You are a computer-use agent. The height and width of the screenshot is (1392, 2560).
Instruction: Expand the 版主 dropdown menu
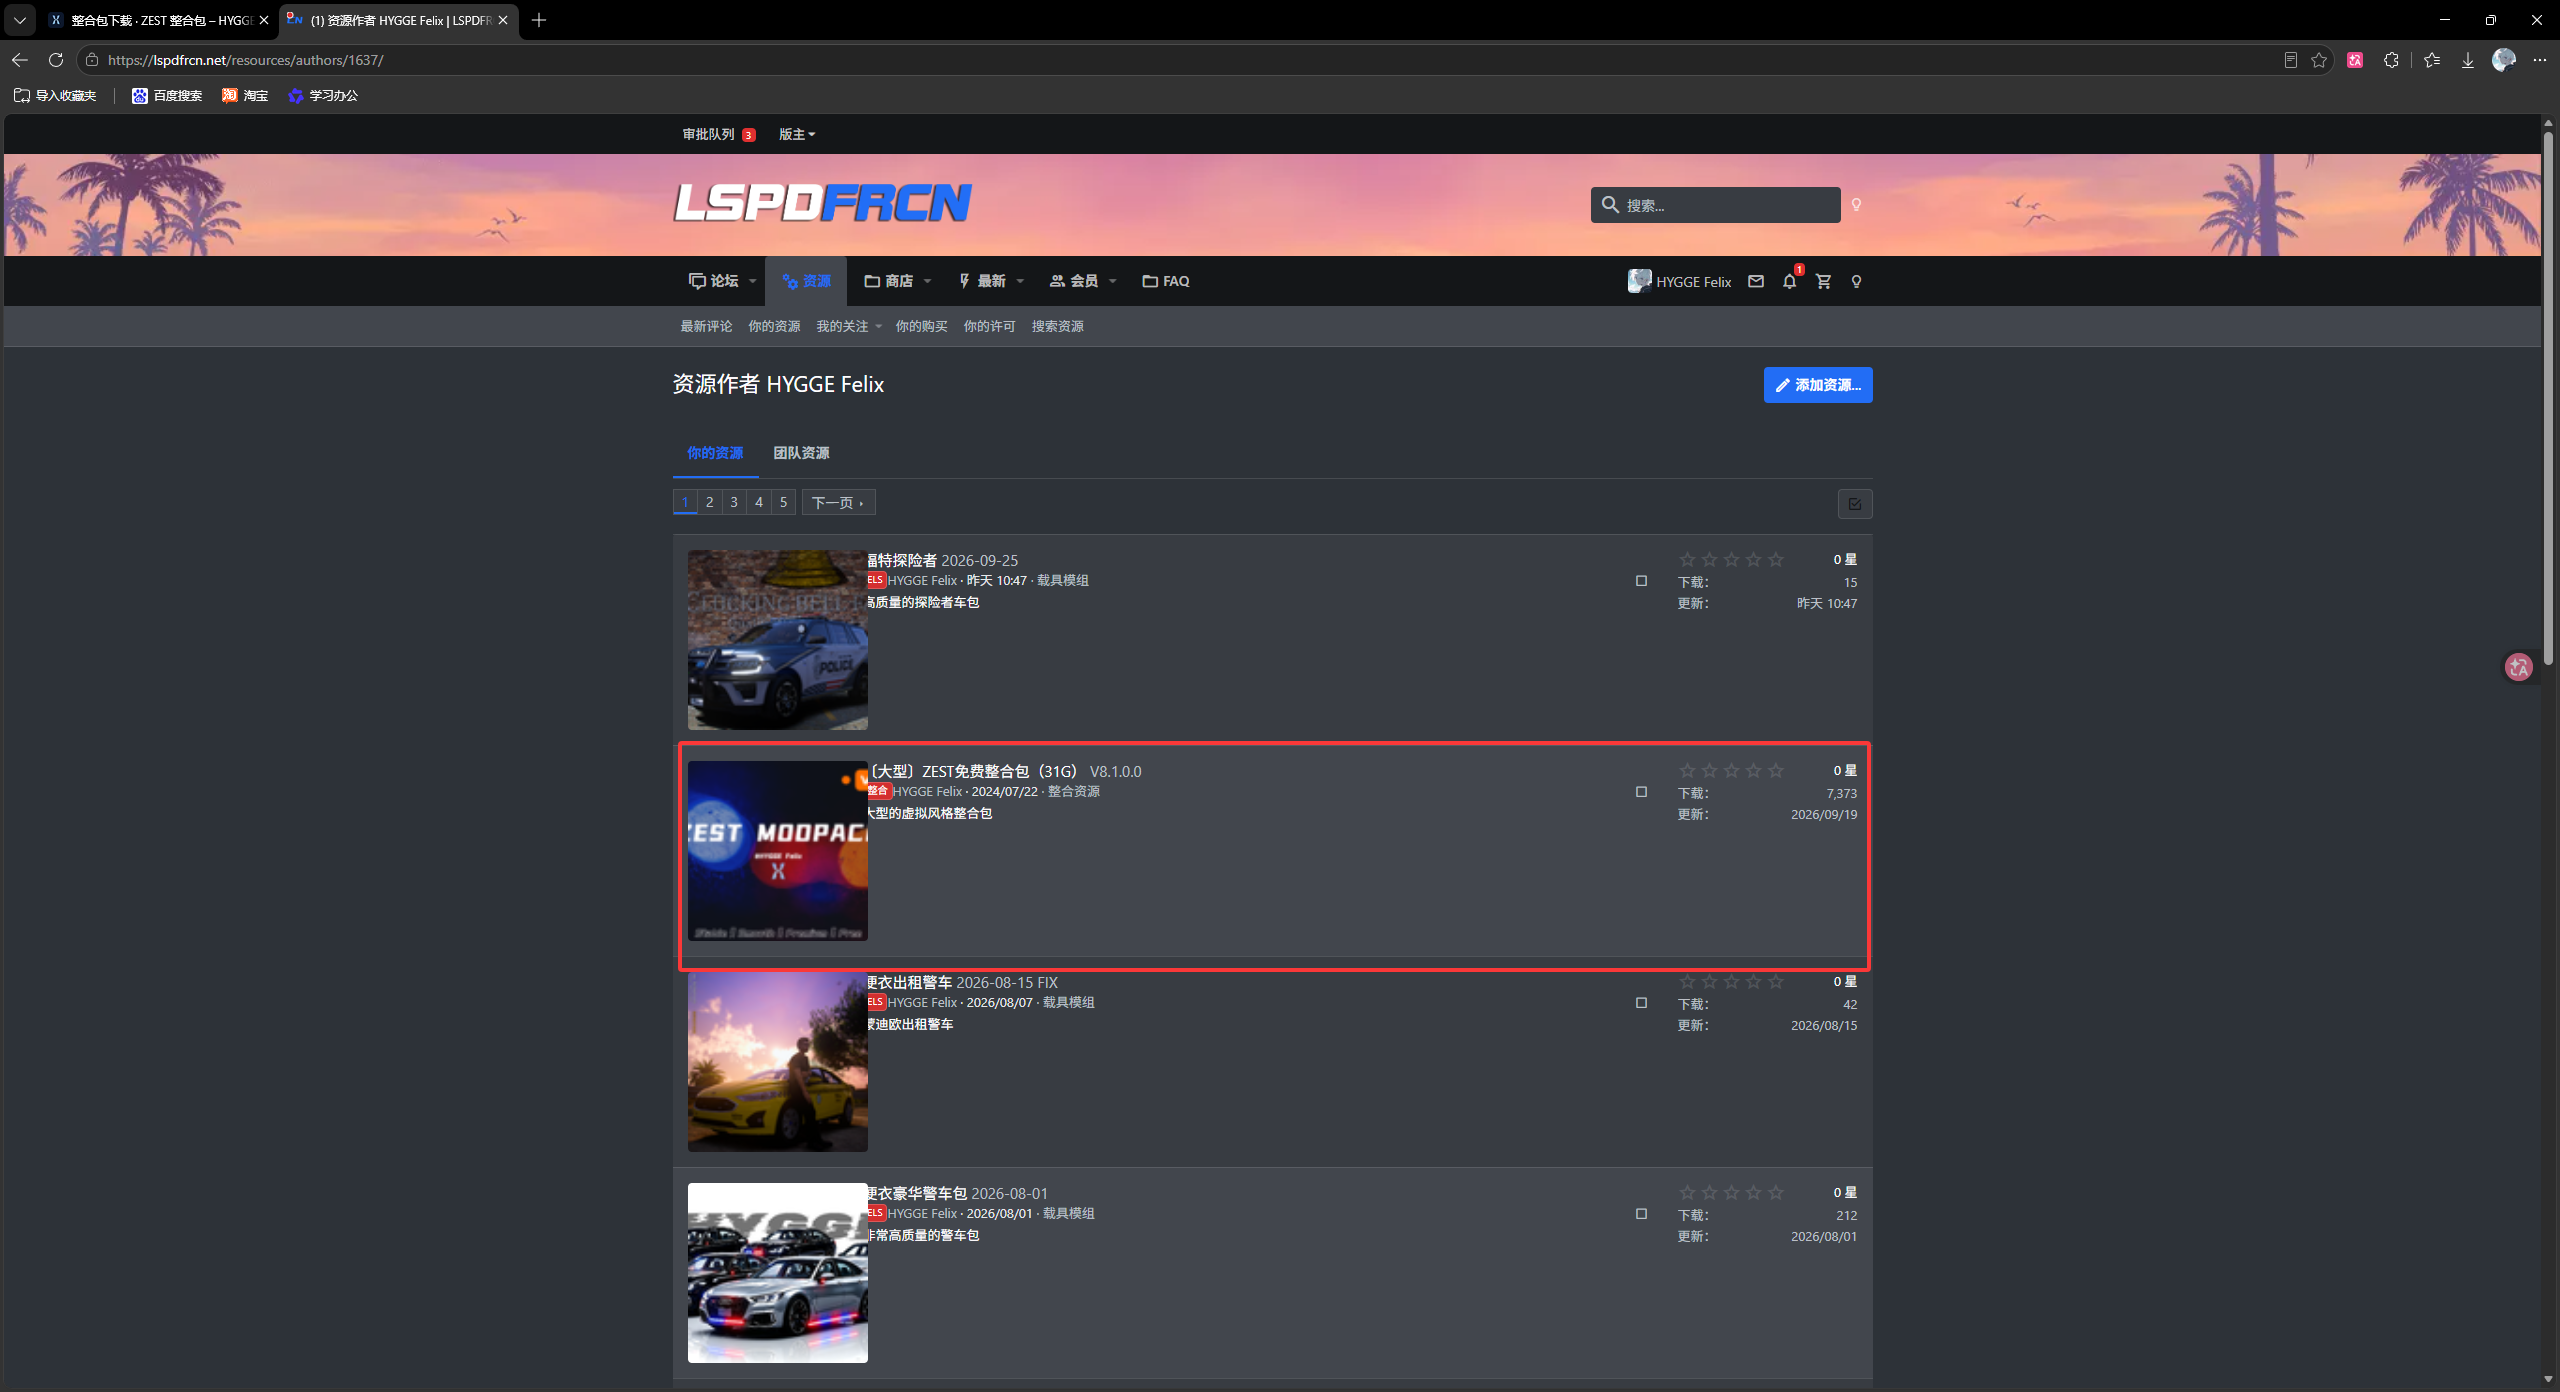click(x=797, y=134)
